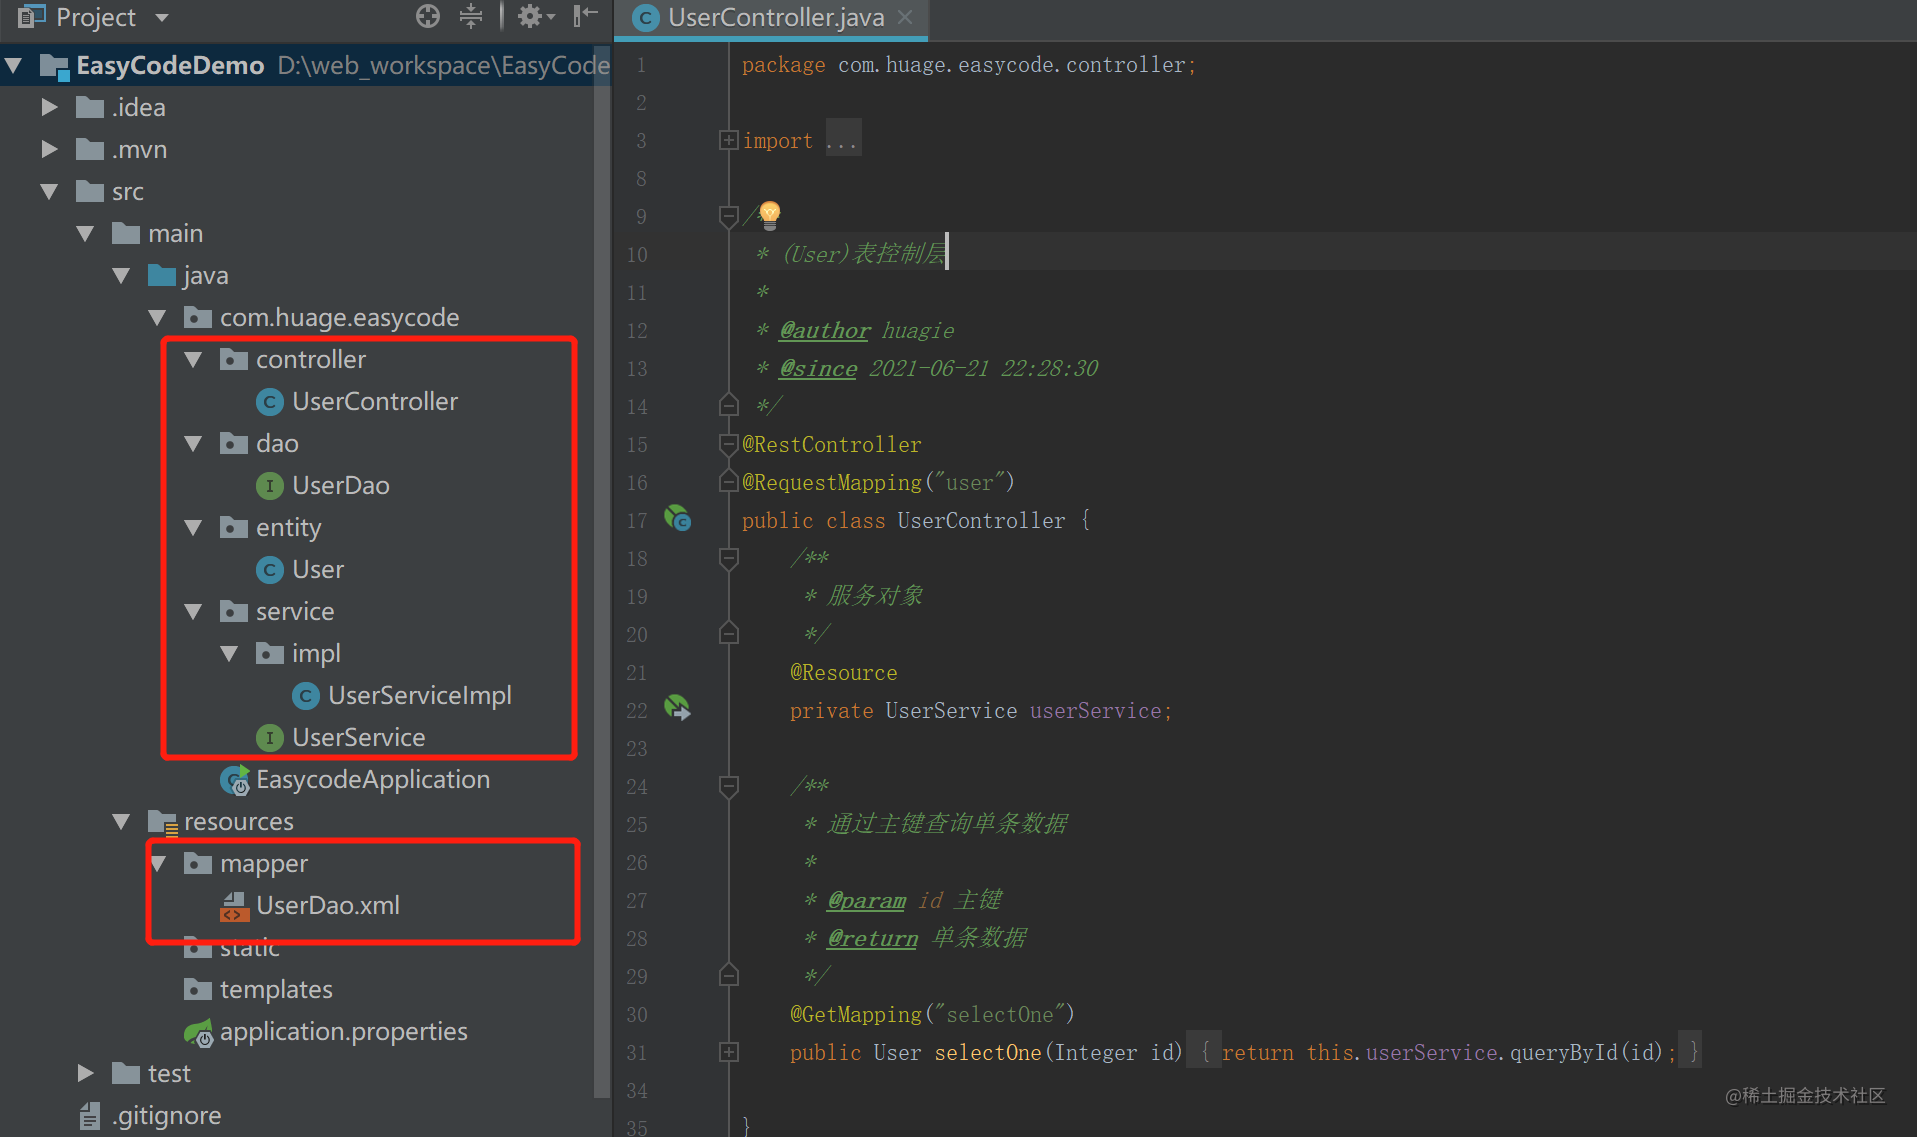Click the EasyCodeDemo module icon
The image size is (1917, 1137).
53,66
